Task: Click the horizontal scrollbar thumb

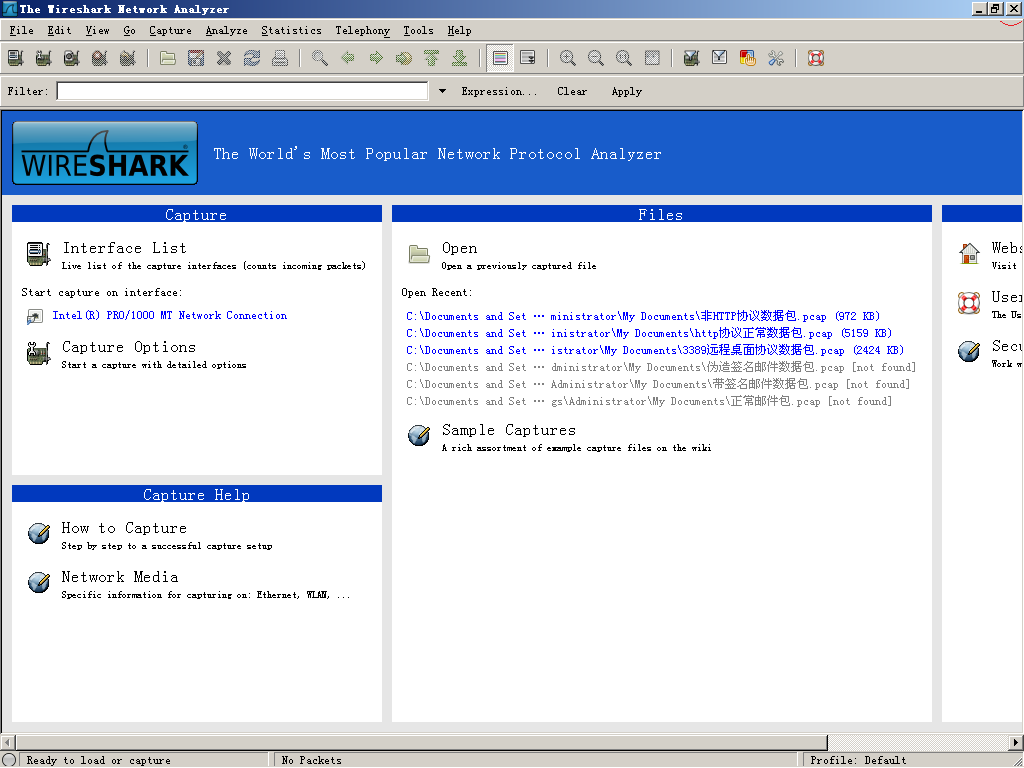Action: [421, 743]
